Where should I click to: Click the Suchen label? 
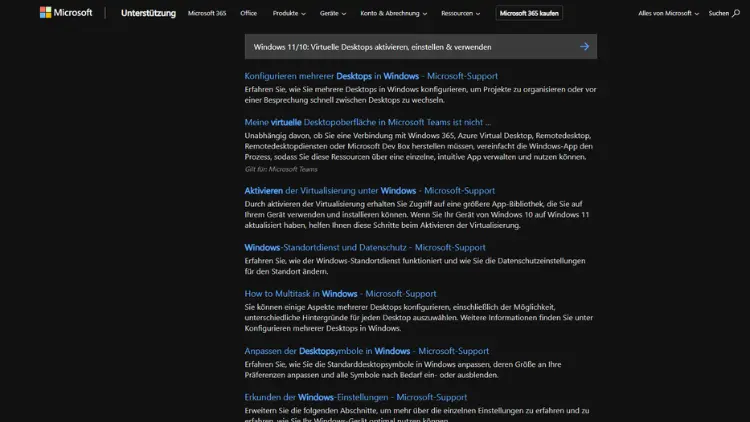pyautogui.click(x=718, y=13)
